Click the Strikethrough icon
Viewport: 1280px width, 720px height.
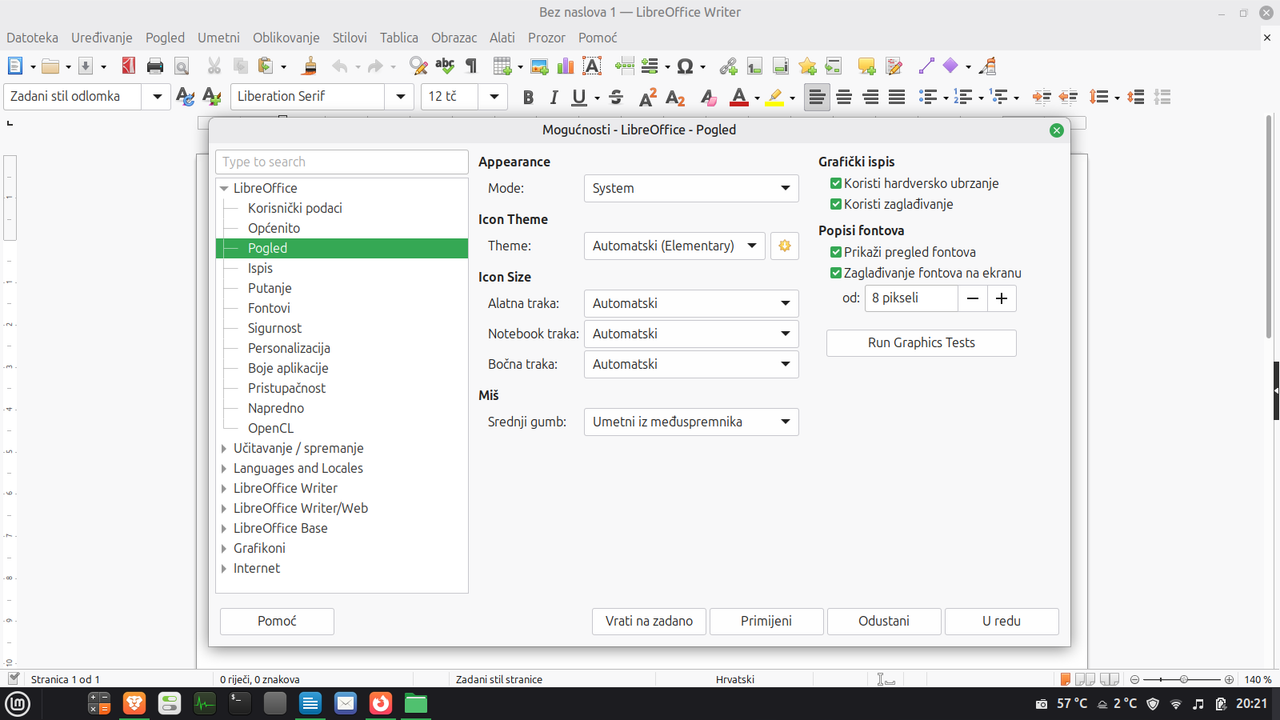[x=616, y=97]
